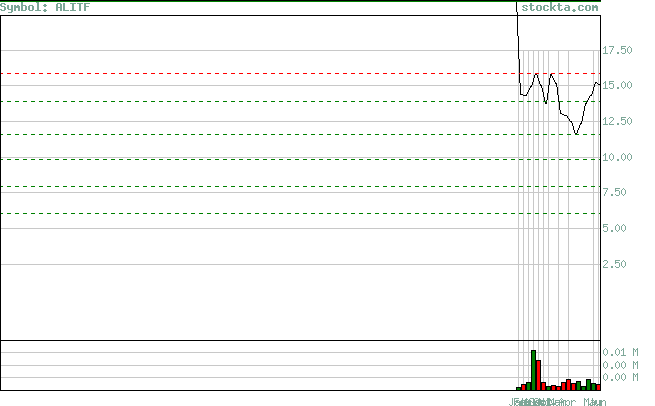This screenshot has height=406, width=655.
Task: Click the tallest red volume bar
Action: coord(538,375)
